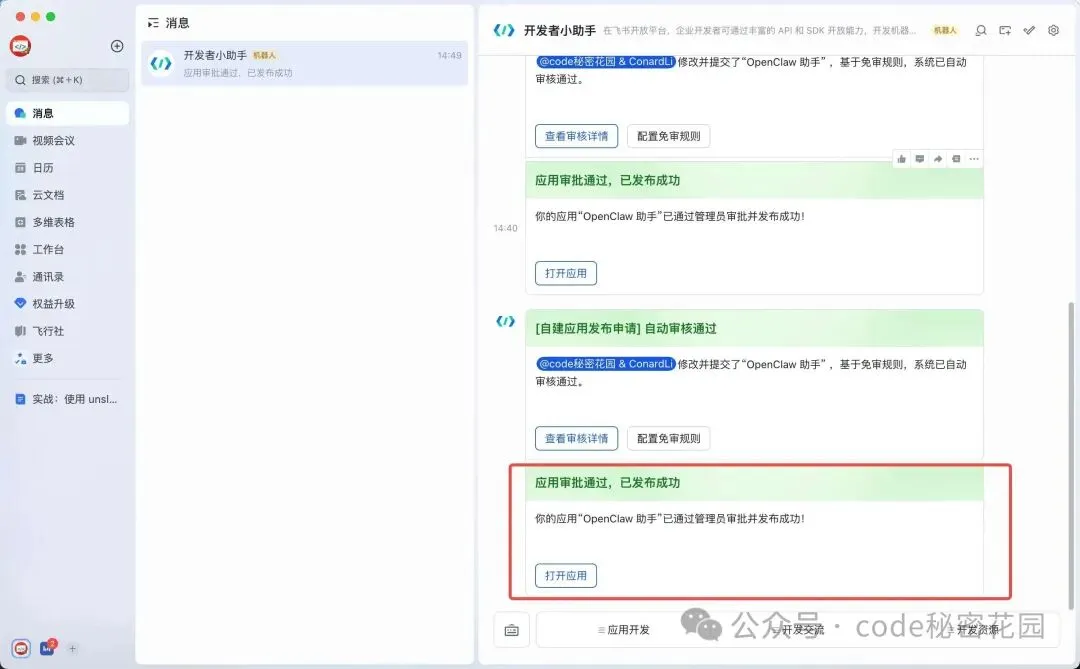
Task: Open 日历 calendar in the sidebar
Action: click(x=68, y=167)
